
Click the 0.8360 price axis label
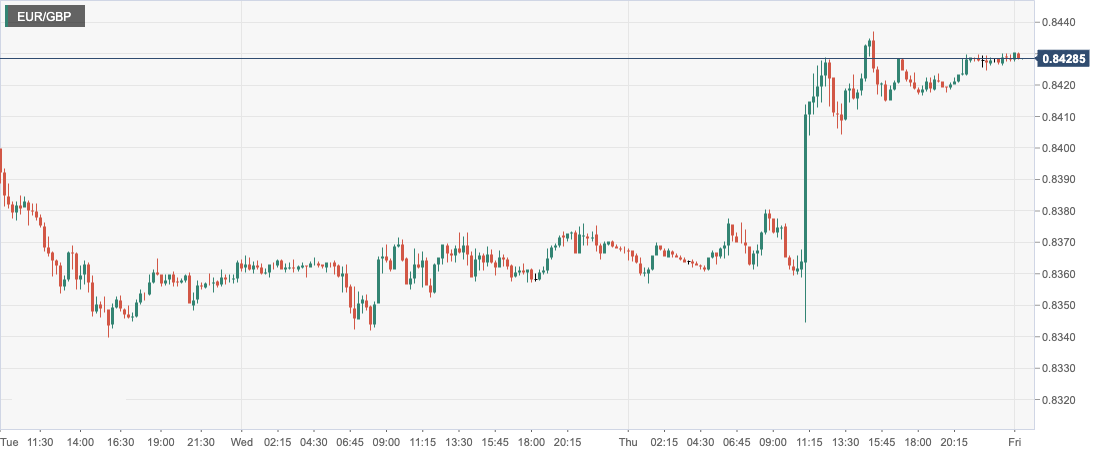click(1058, 274)
